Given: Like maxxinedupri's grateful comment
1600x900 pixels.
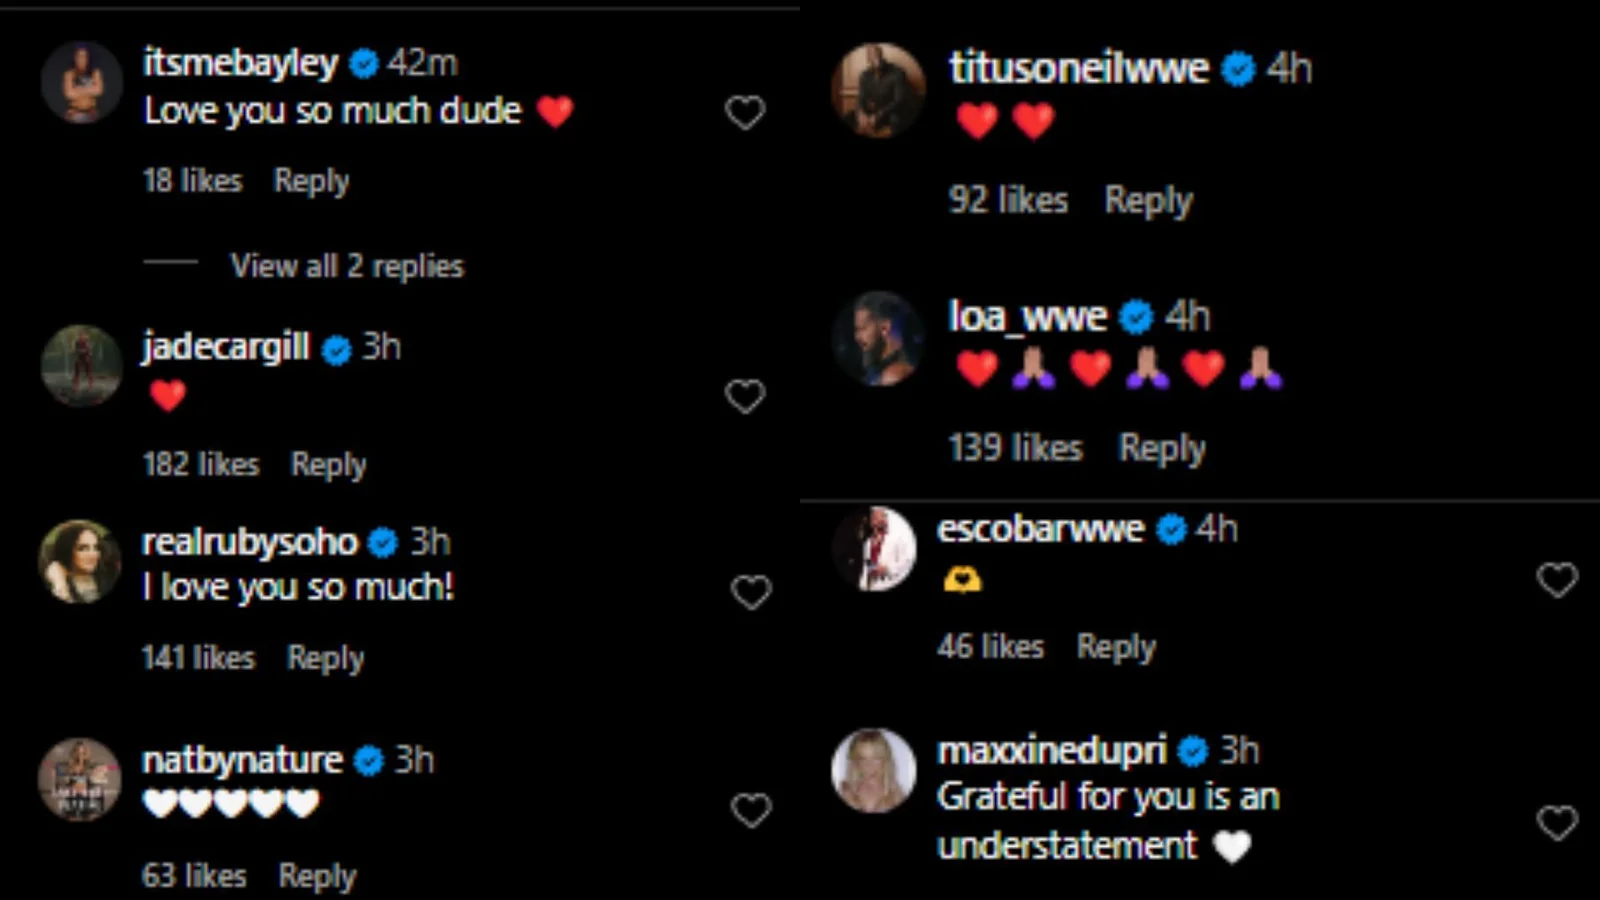Looking at the screenshot, I should [x=1557, y=823].
